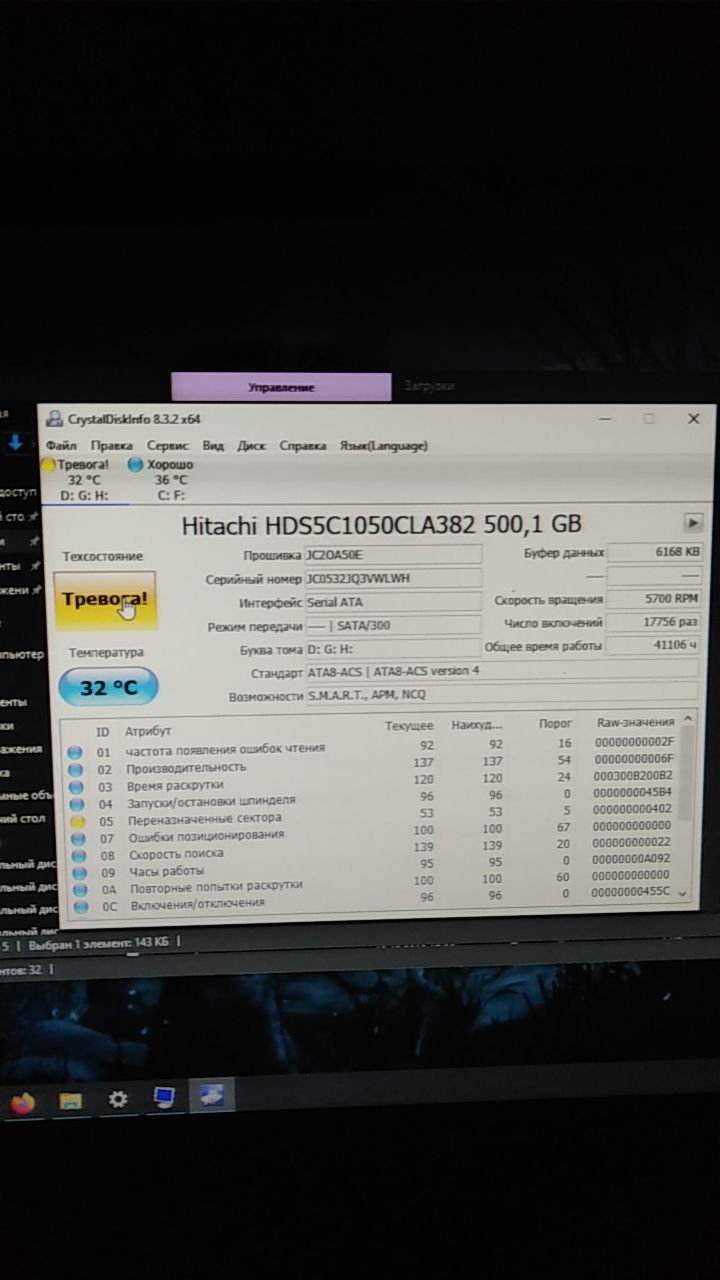
Task: Click the Hitachi HDS5C1050CLA382 disk title
Action: pos(381,525)
